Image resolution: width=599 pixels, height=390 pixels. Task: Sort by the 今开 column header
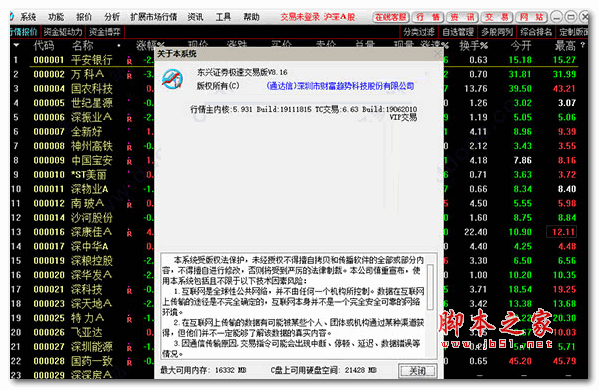(521, 46)
